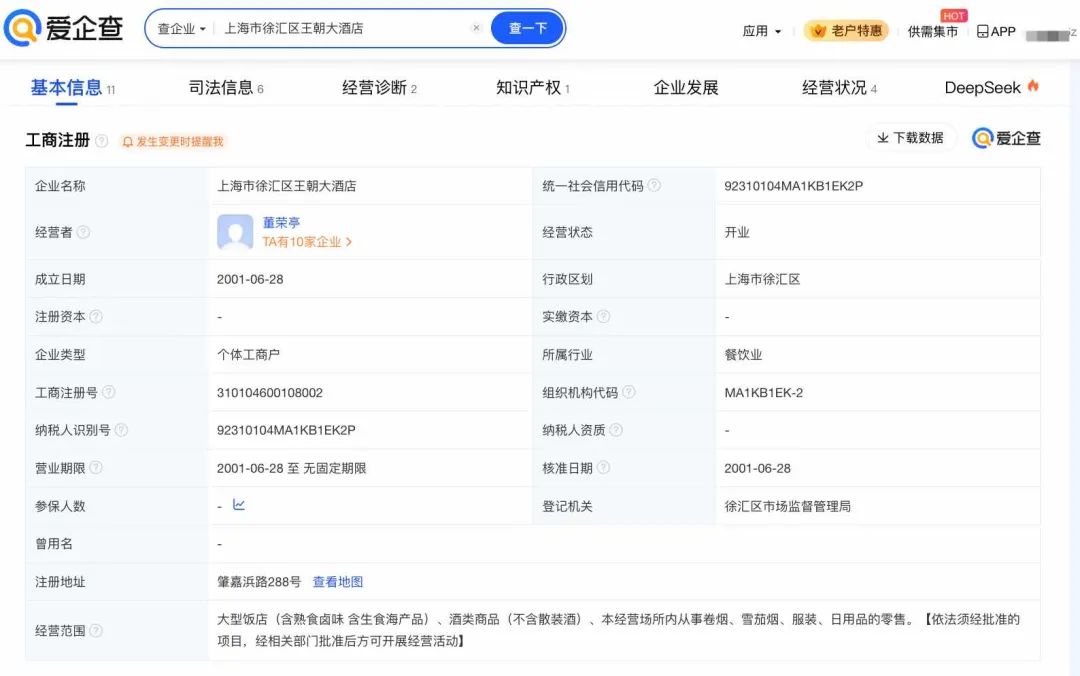Click the 爱企查 logo at top left
The image size is (1080, 676).
[63, 28]
